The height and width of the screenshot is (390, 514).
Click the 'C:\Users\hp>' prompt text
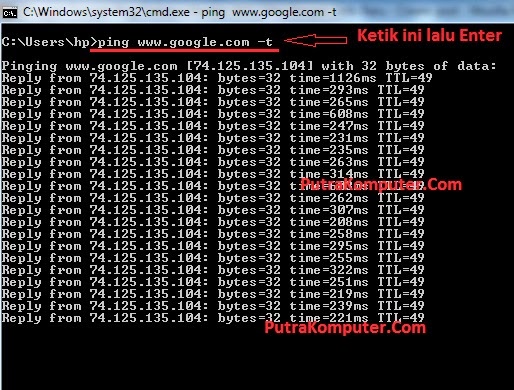[49, 42]
